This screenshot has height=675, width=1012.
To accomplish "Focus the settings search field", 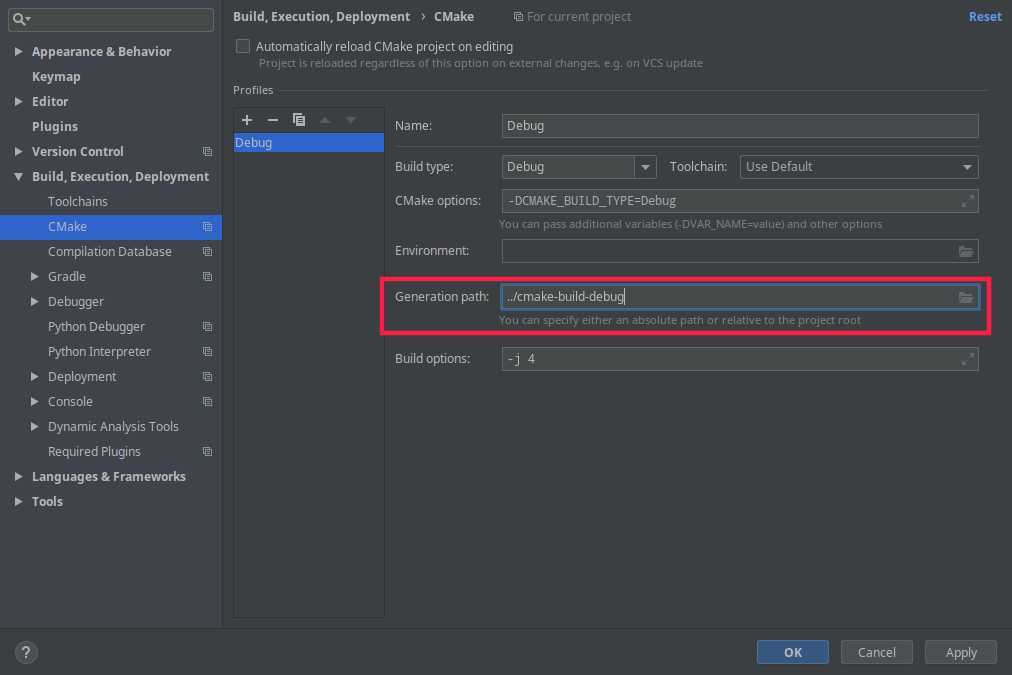I will pos(111,19).
